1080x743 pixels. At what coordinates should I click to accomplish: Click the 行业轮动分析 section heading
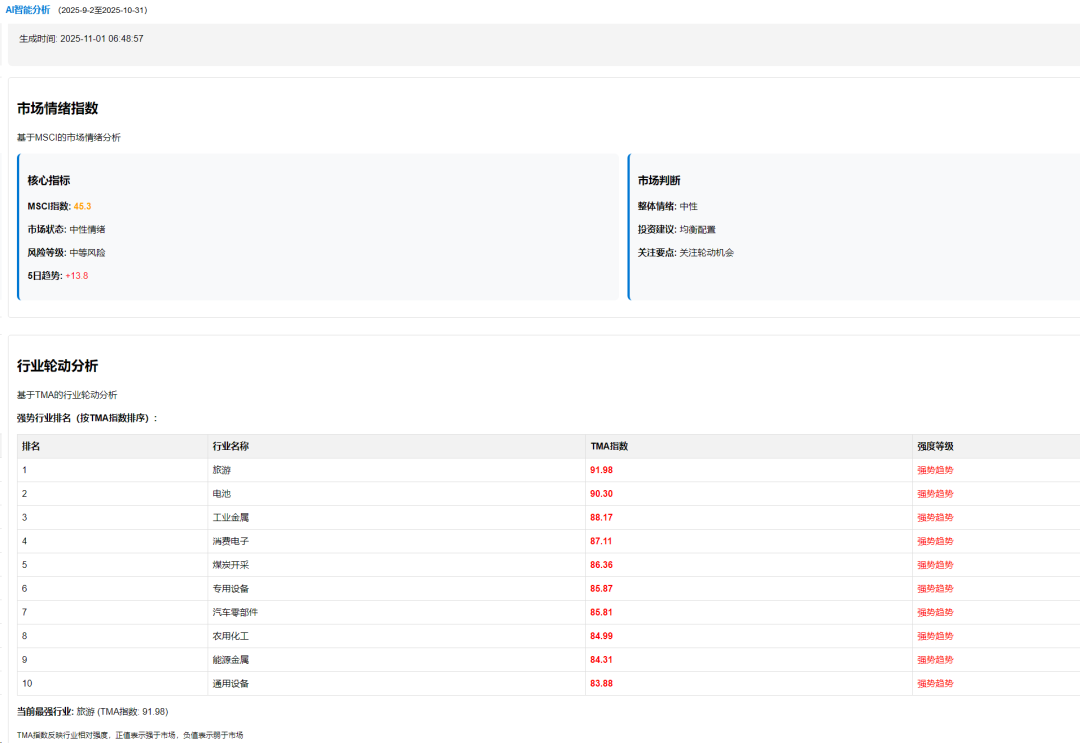tap(57, 366)
